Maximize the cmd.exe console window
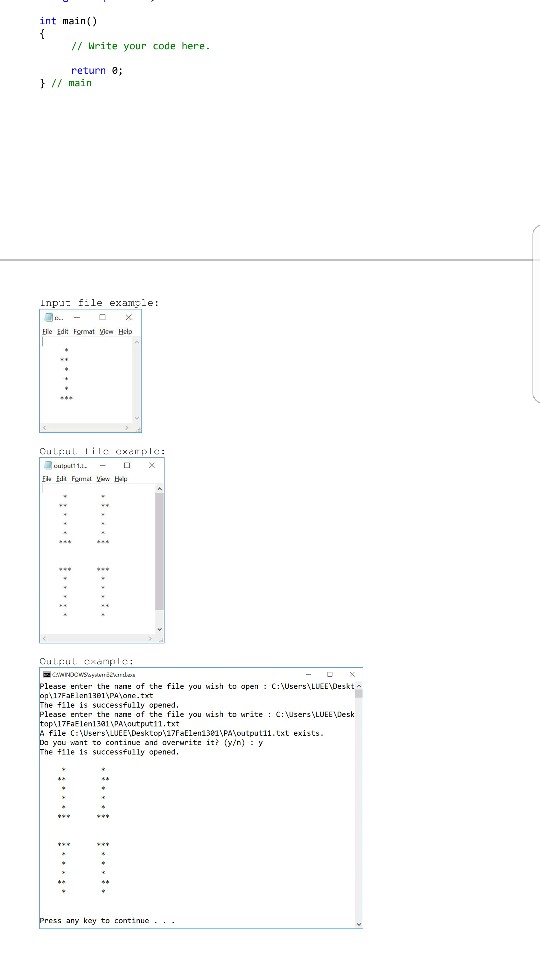 pyautogui.click(x=329, y=674)
